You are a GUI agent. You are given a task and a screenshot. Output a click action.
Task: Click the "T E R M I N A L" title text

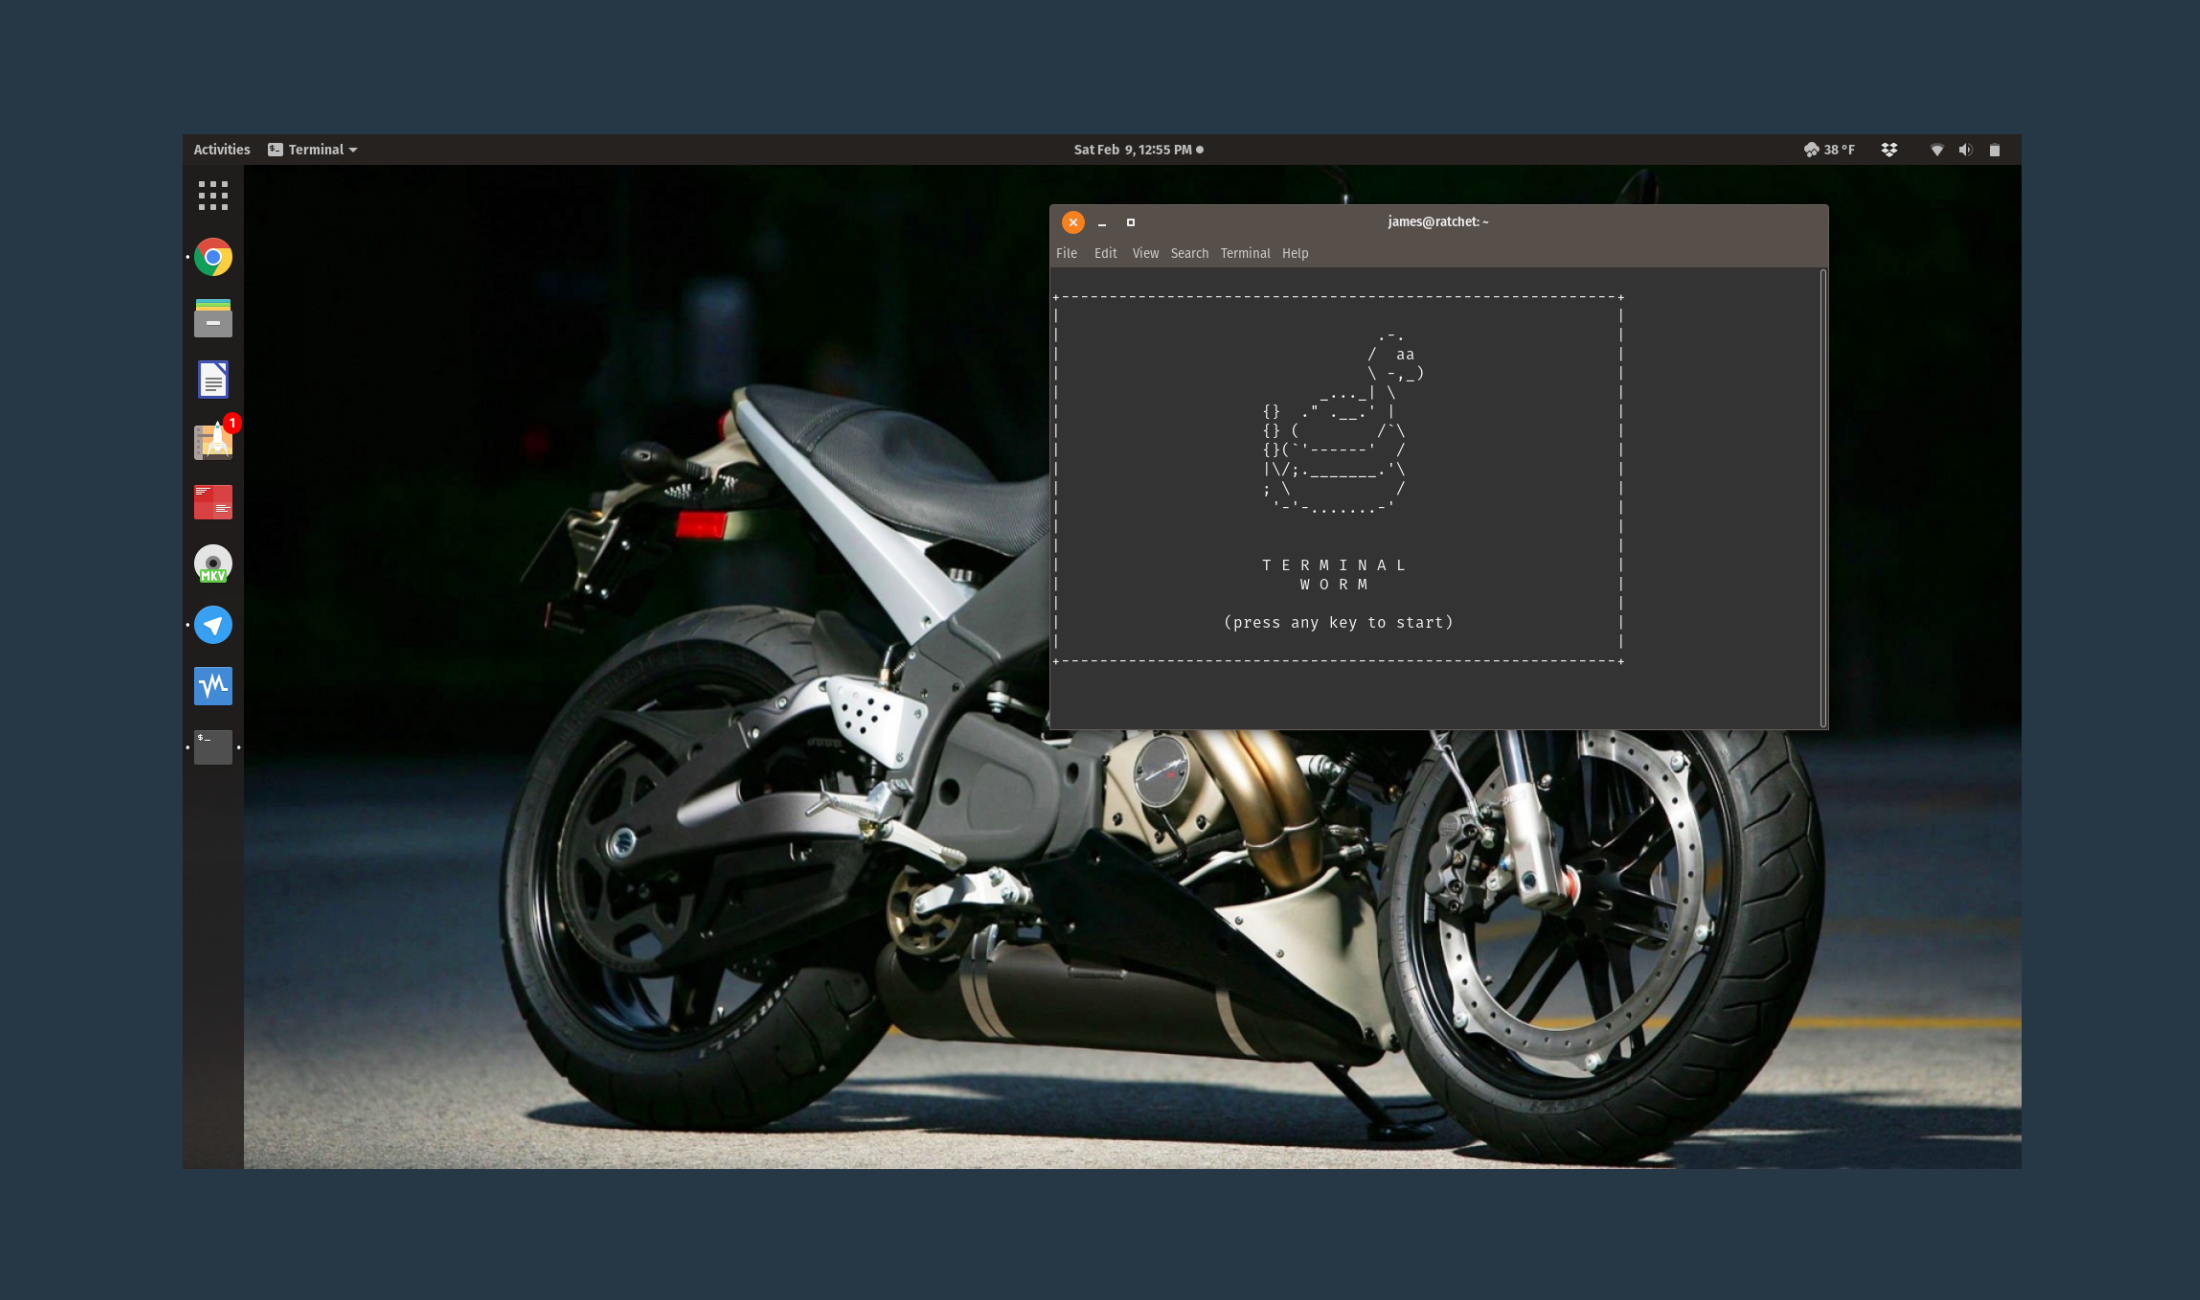1334,565
